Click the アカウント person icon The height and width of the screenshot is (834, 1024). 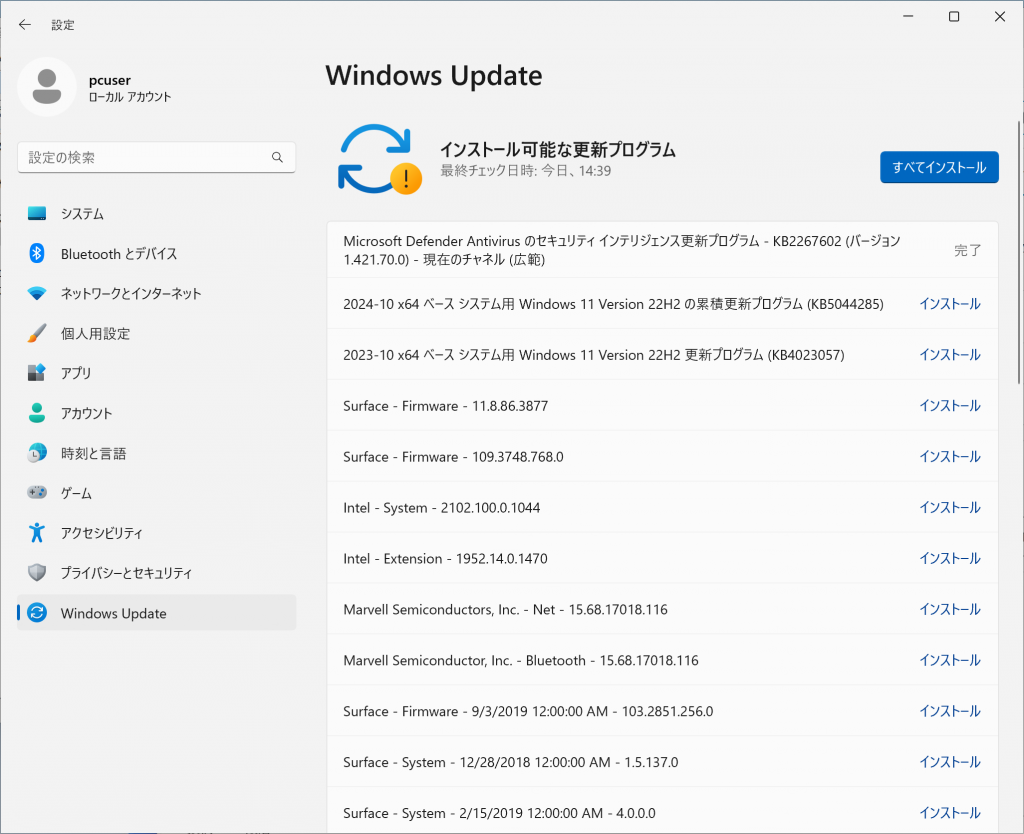tap(37, 413)
